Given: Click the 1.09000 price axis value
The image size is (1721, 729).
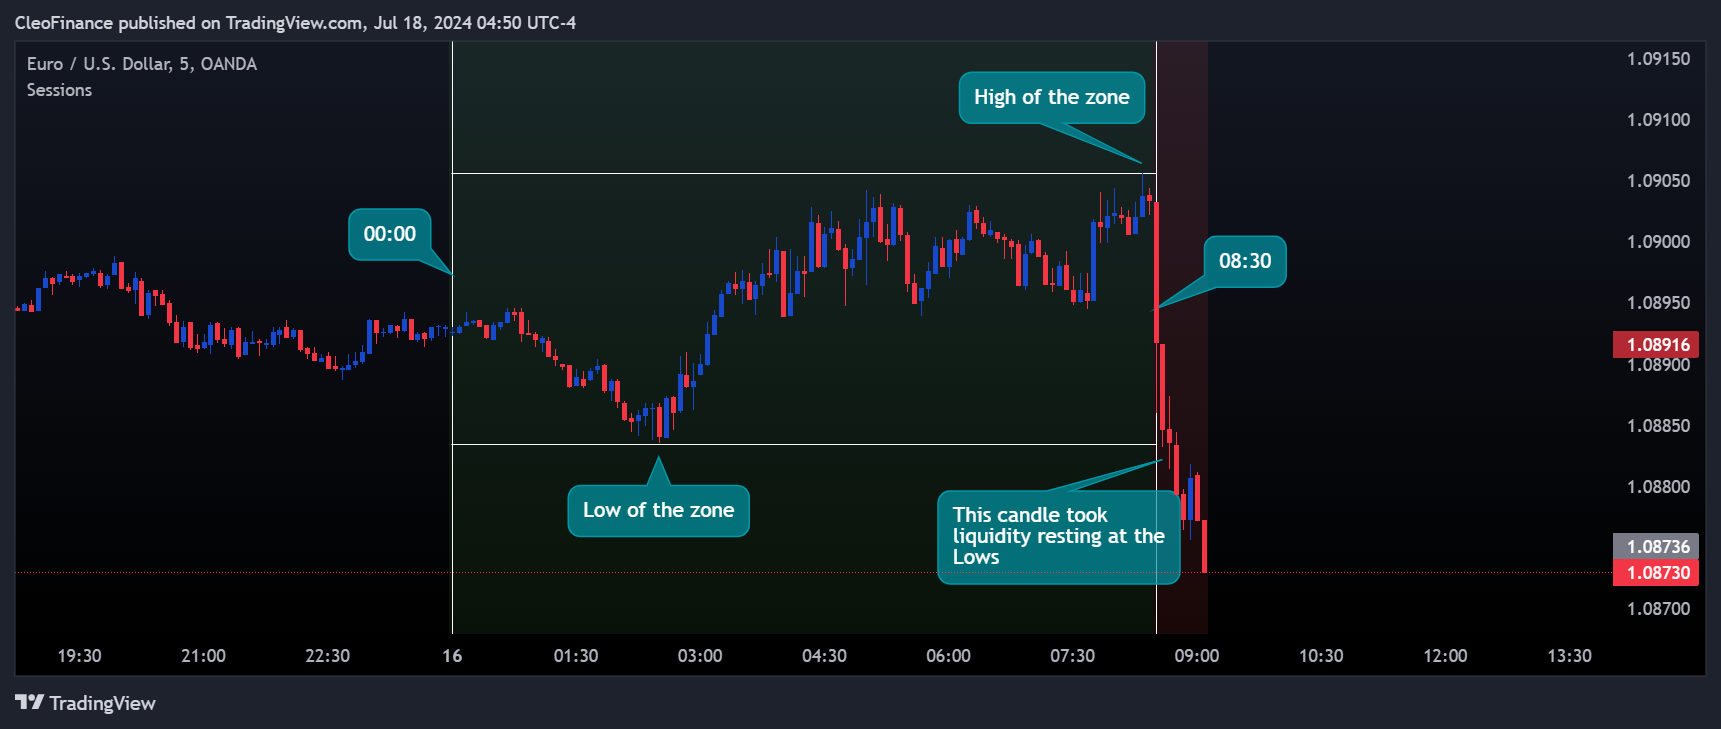Looking at the screenshot, I should (x=1658, y=242).
